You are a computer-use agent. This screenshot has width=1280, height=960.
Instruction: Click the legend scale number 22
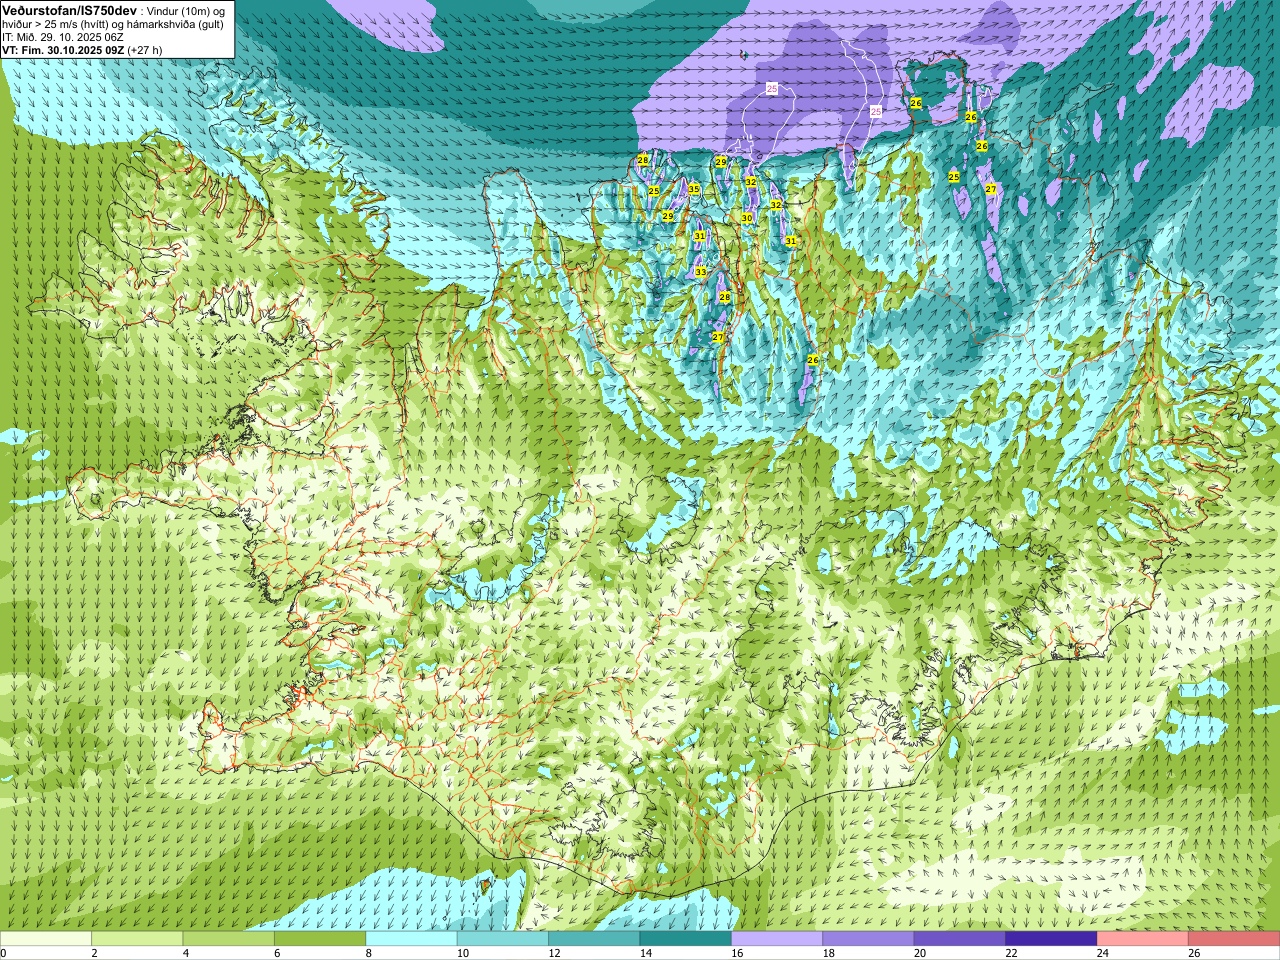coord(1011,953)
